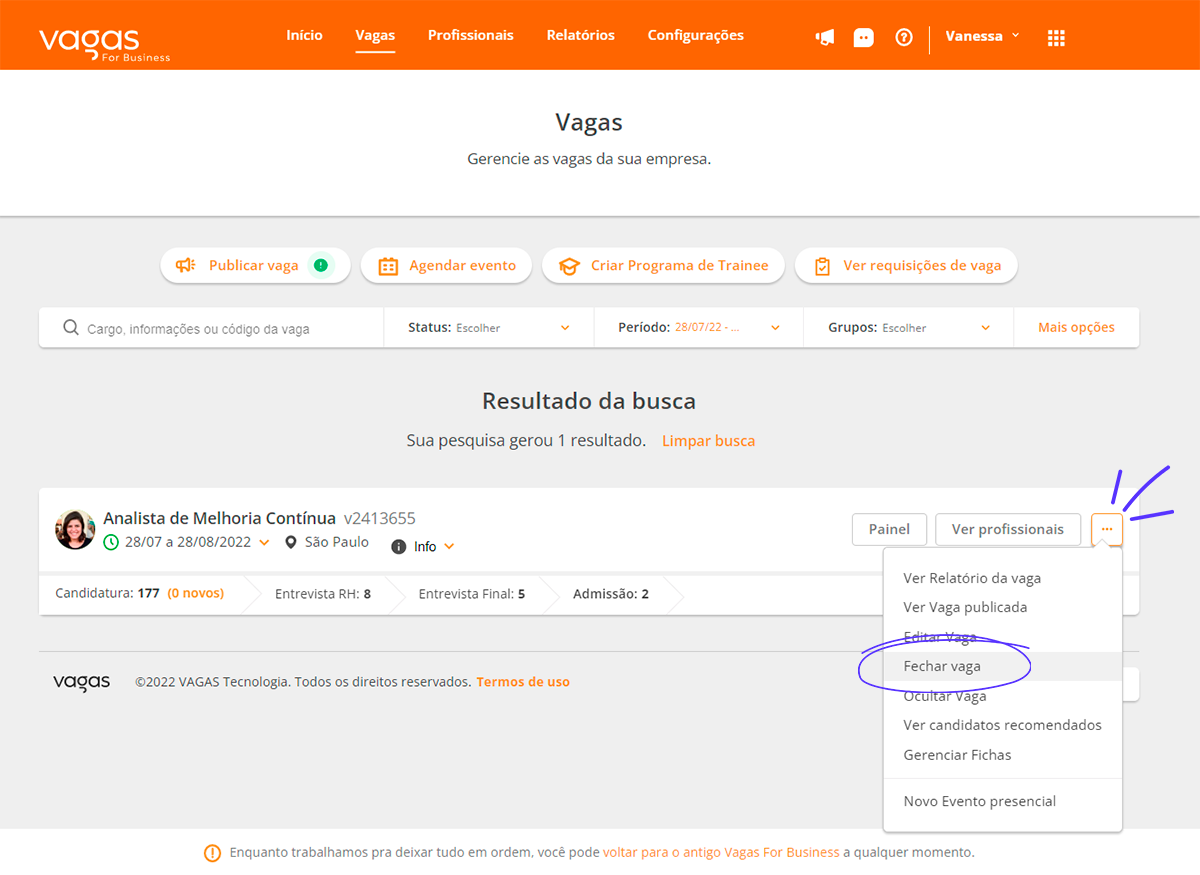Click the Limpar busca link
The image size is (1200, 875).
tap(708, 441)
